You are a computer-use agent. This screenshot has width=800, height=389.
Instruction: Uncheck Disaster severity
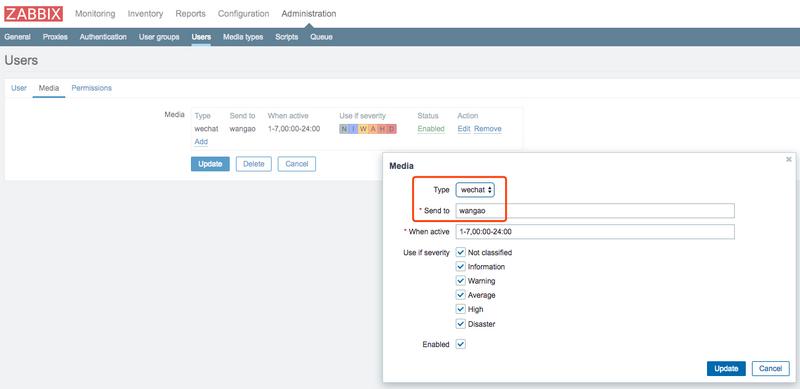pos(461,324)
